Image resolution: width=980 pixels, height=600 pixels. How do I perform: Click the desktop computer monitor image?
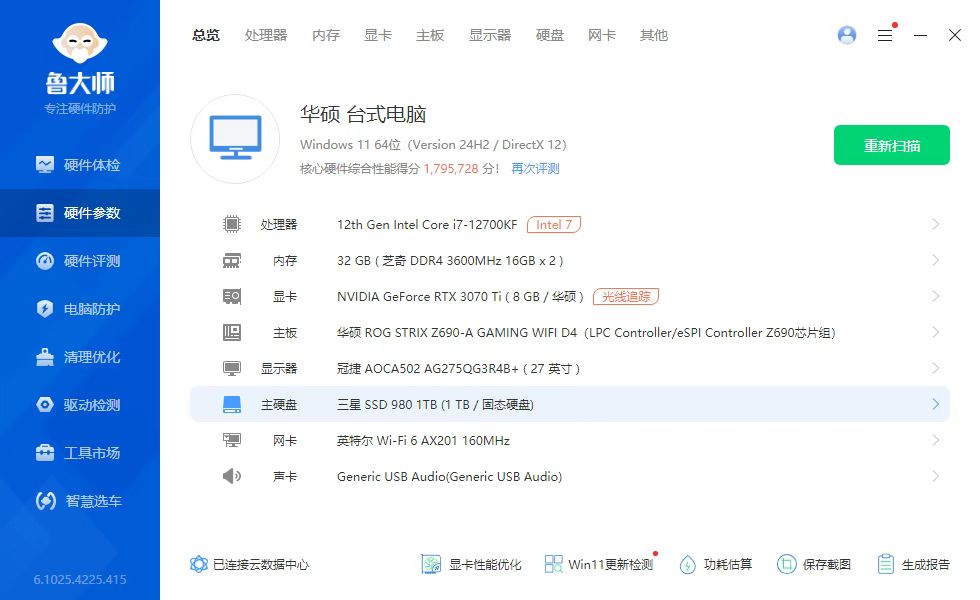pos(235,139)
